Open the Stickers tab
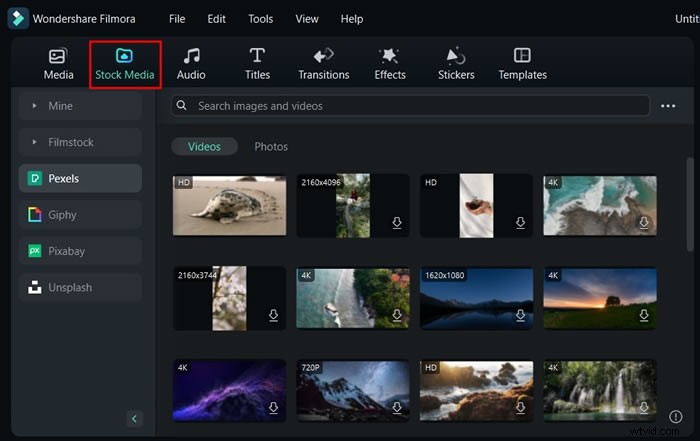 (x=456, y=64)
